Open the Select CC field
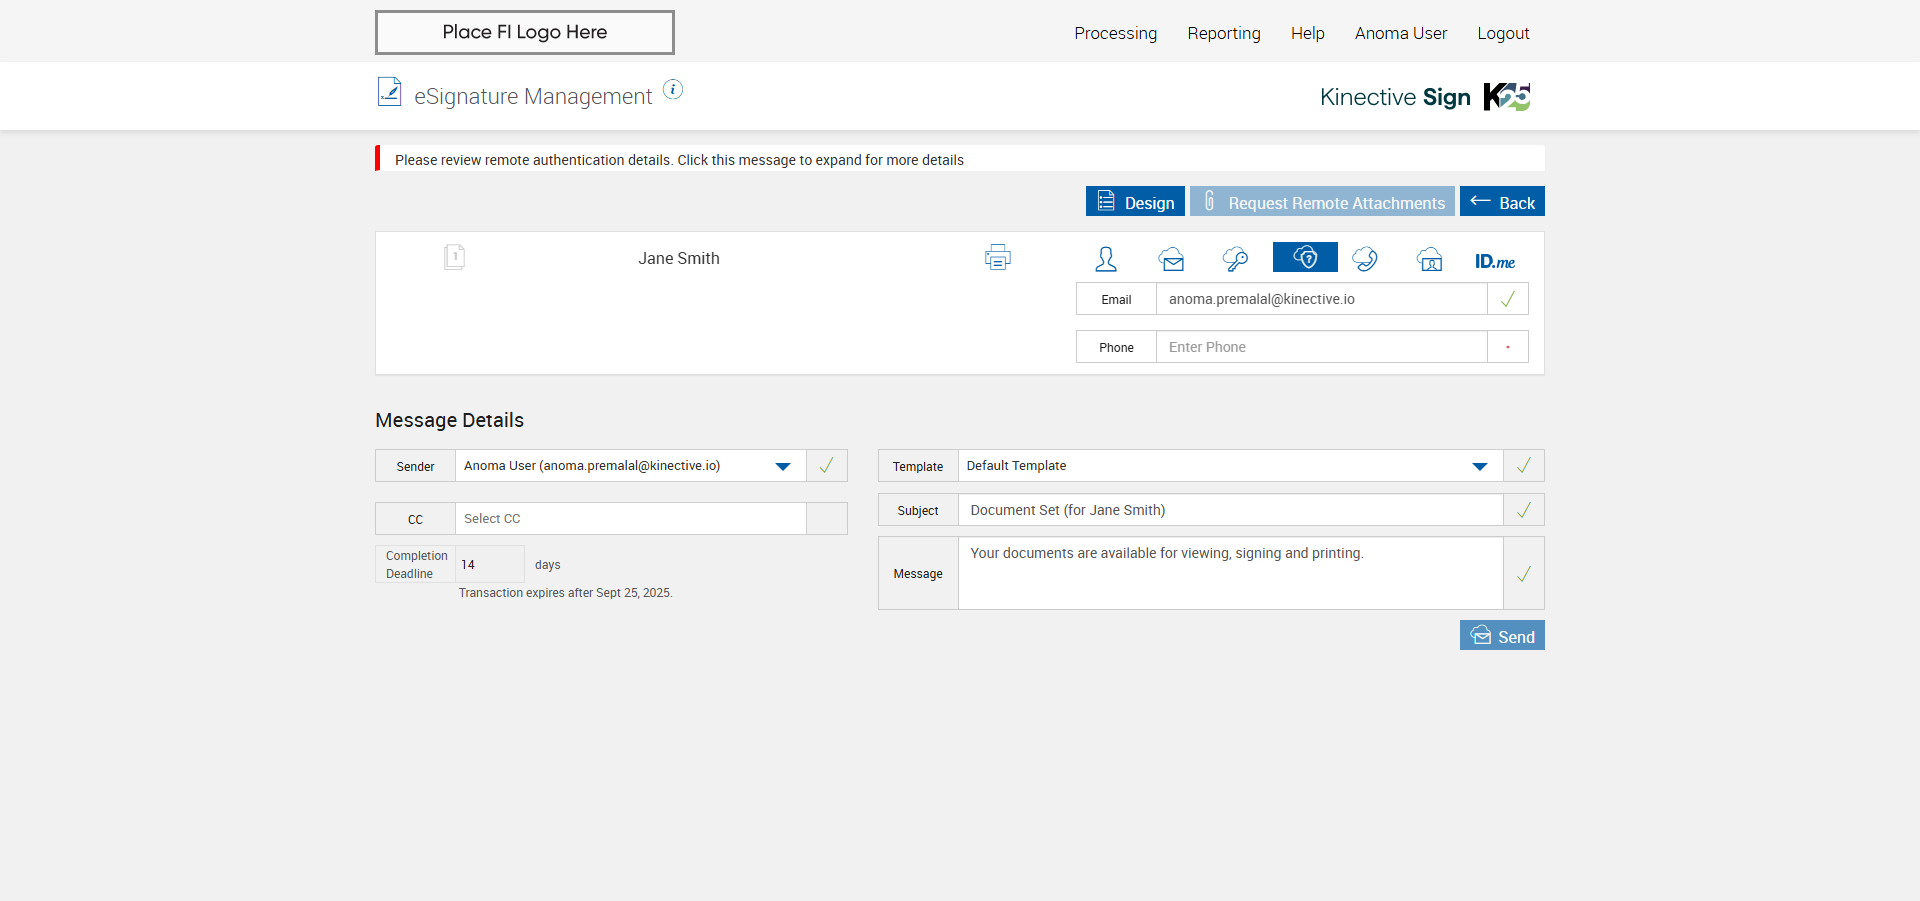 (x=630, y=519)
